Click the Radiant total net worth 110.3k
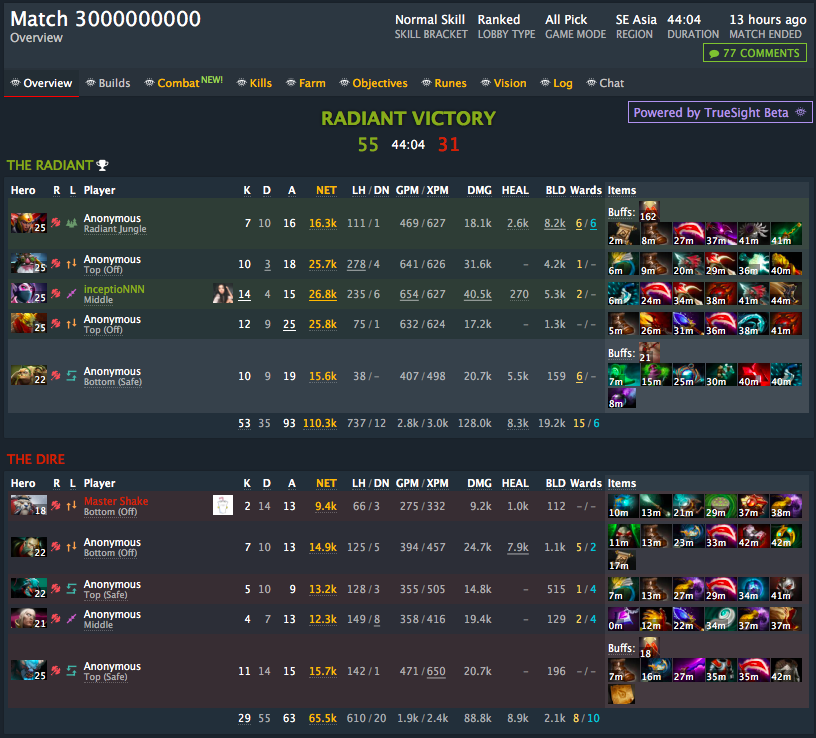Viewport: 816px width, 738px height. point(320,423)
